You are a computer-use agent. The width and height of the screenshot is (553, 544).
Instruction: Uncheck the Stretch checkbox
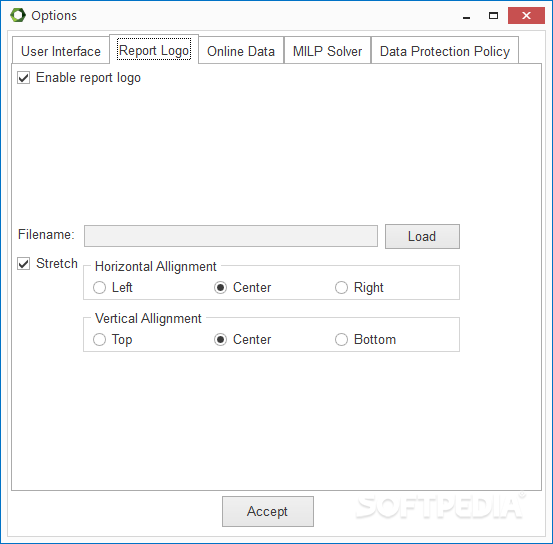24,264
